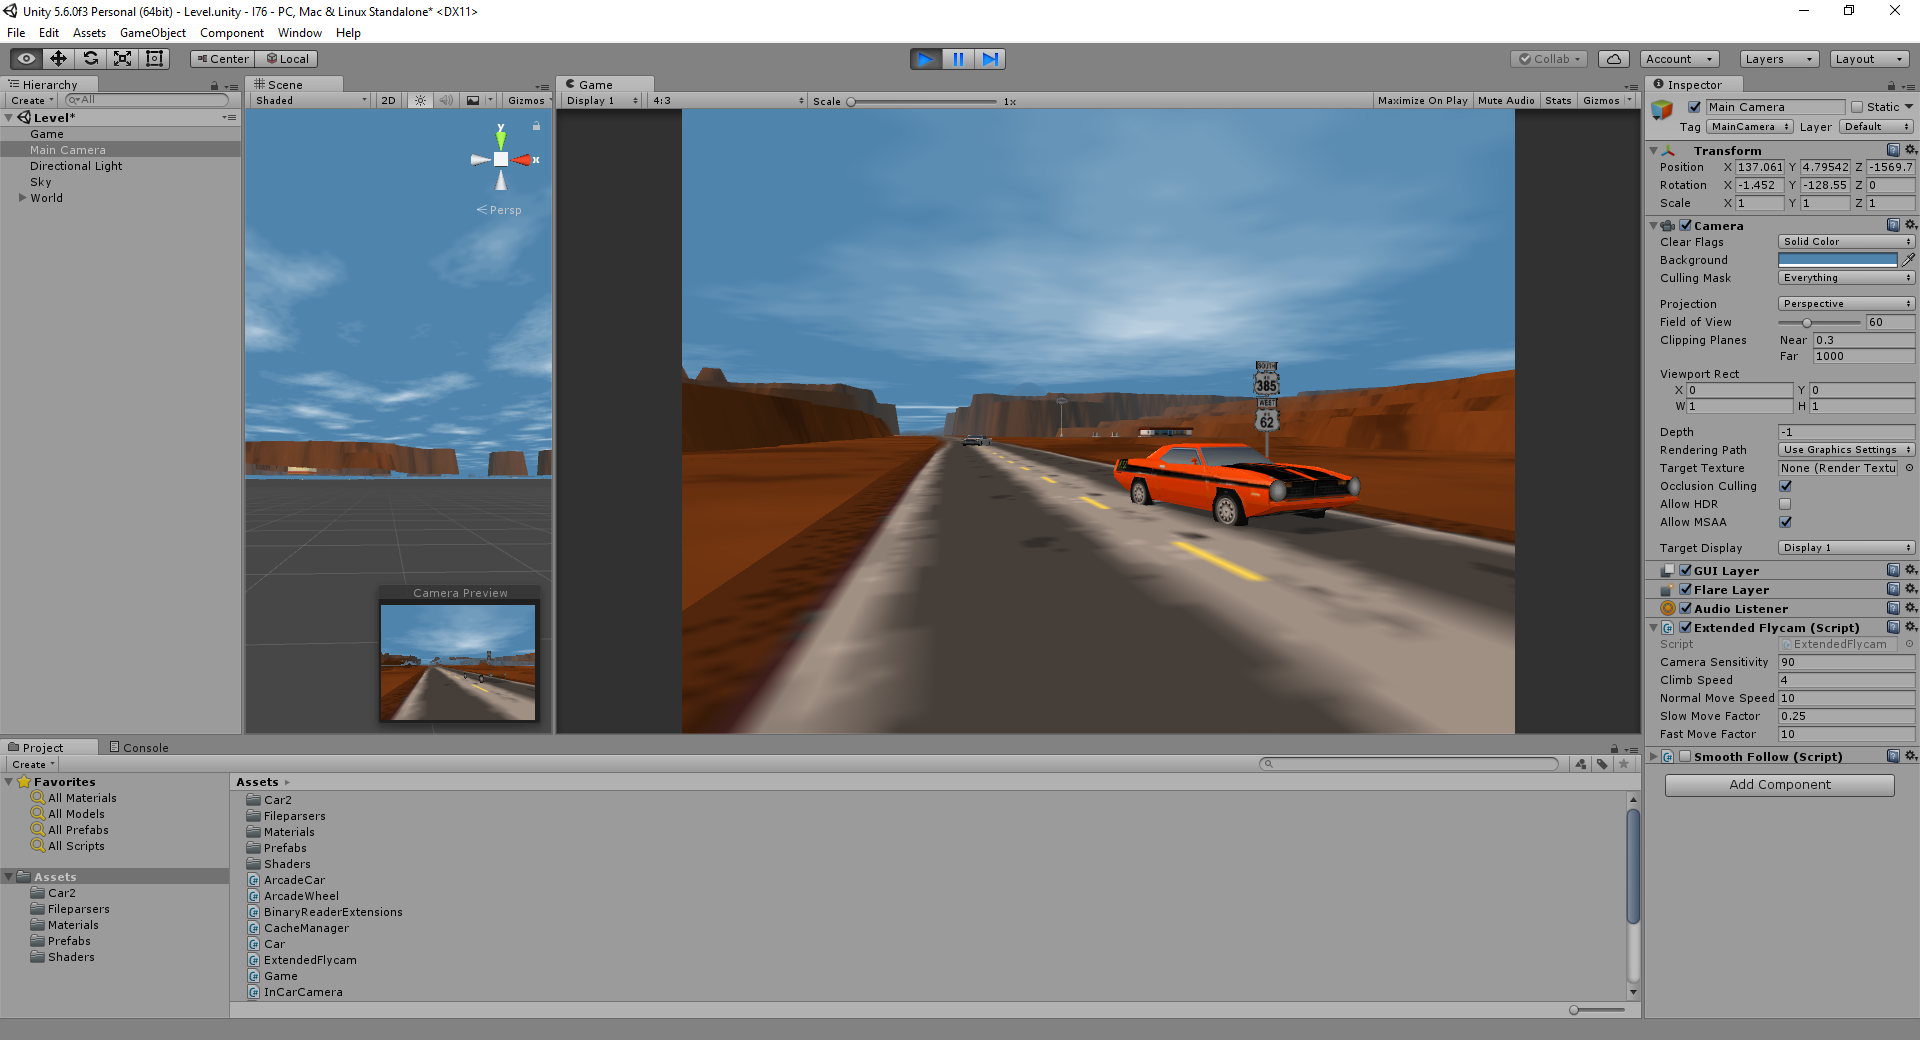Select the Move tool
This screenshot has height=1040, width=1920.
pyautogui.click(x=58, y=59)
